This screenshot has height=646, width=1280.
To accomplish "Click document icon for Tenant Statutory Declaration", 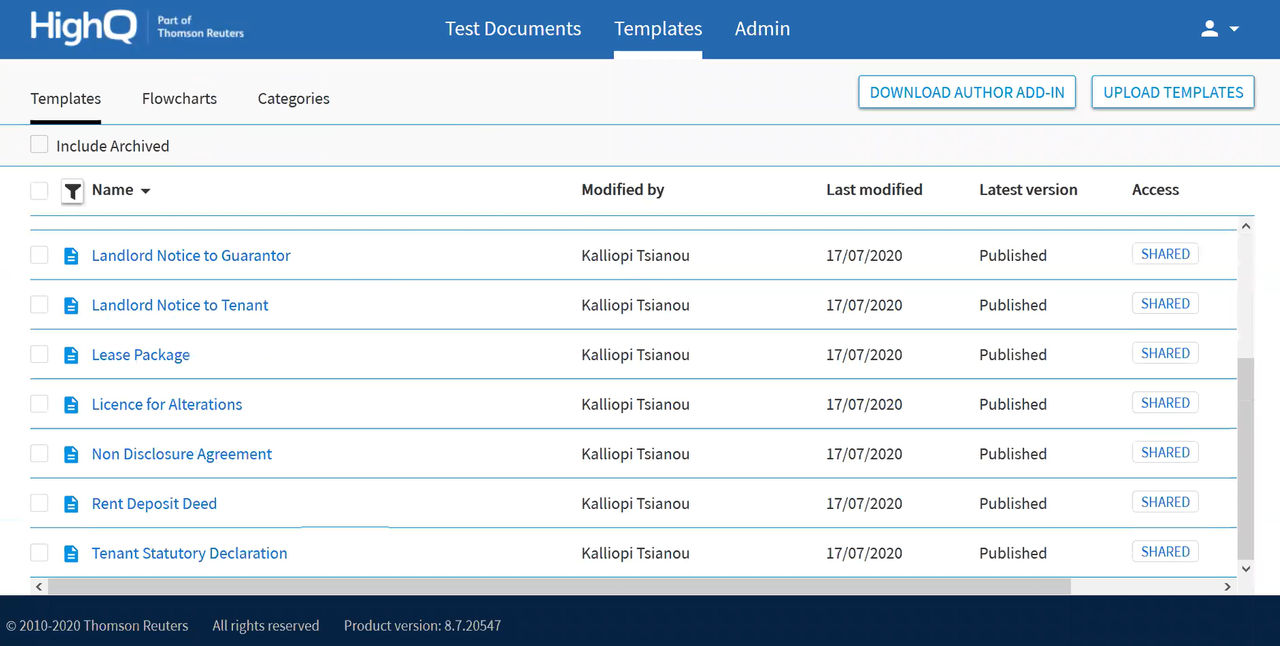I will (71, 554).
